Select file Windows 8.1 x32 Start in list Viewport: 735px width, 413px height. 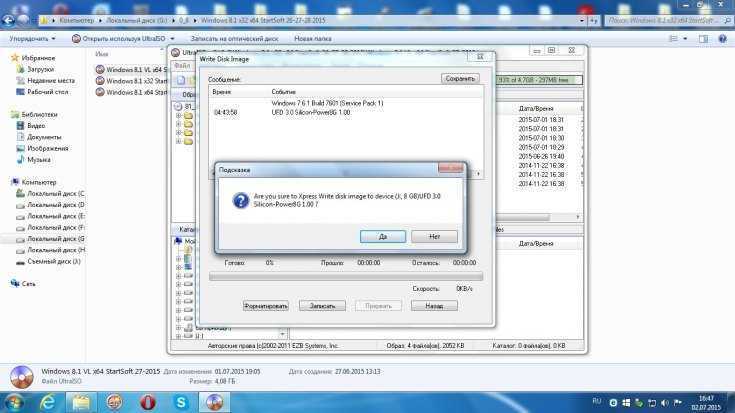pos(131,81)
